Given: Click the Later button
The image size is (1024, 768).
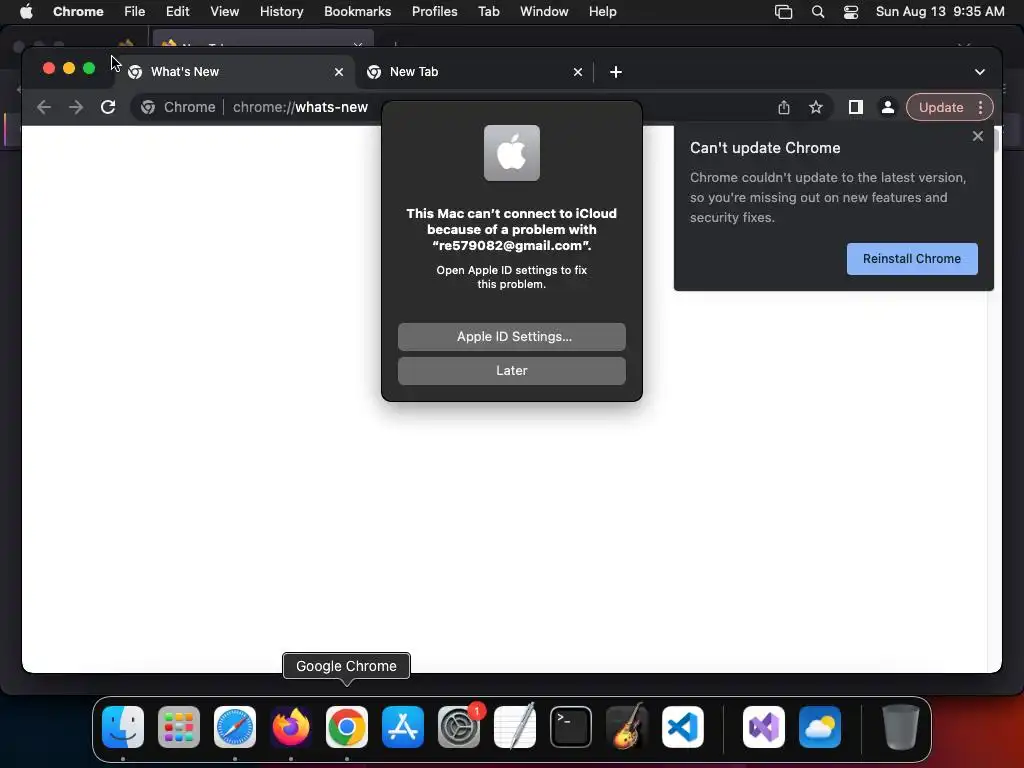Looking at the screenshot, I should click(x=511, y=370).
